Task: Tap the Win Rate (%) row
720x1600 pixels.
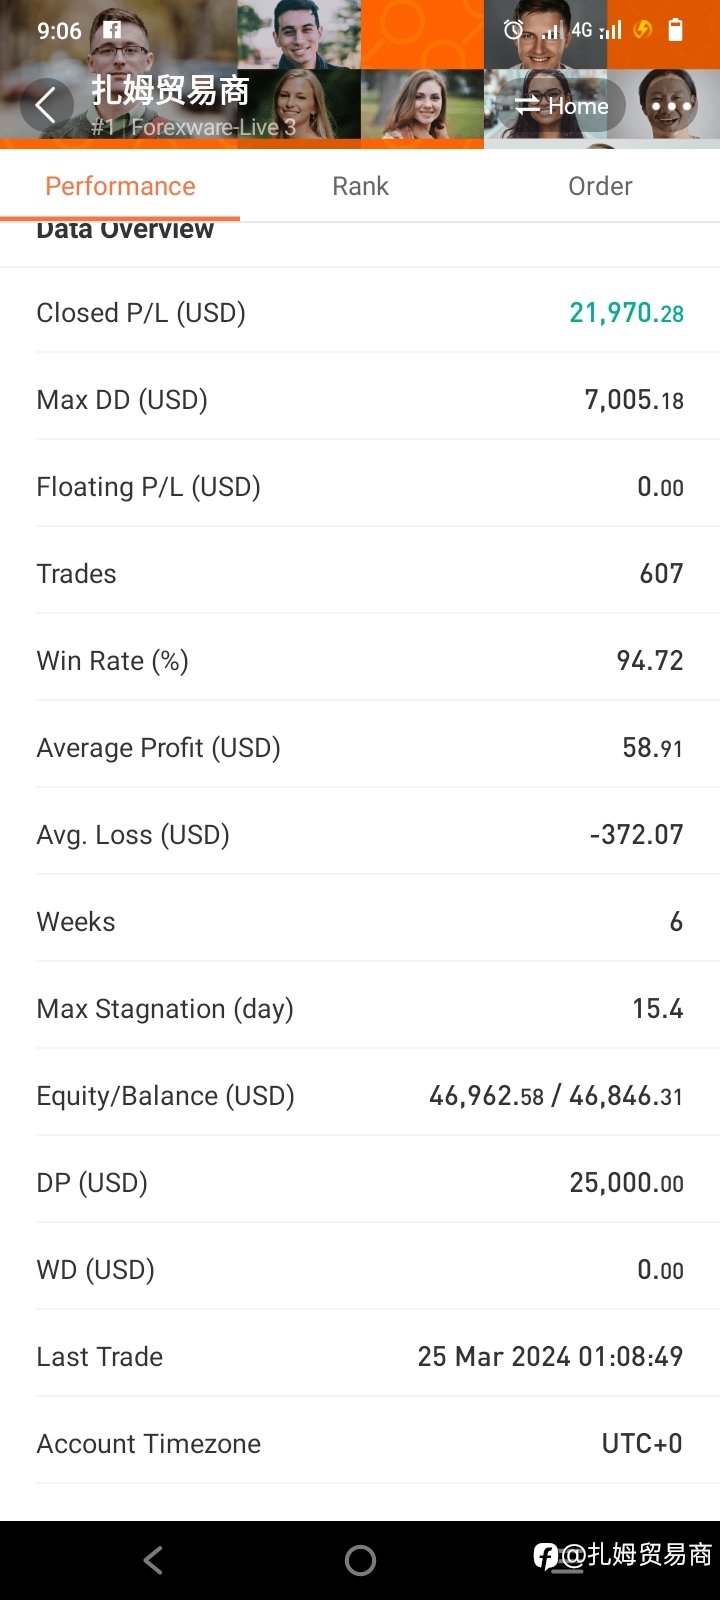Action: coord(360,661)
